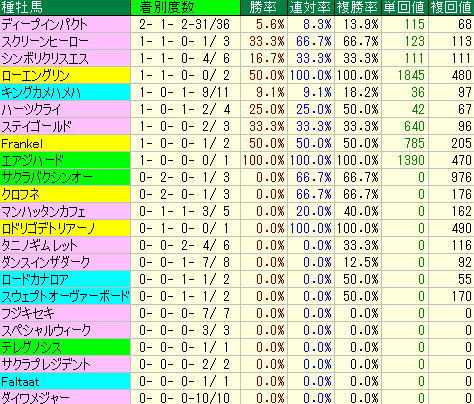Click スクリーンヒーロー's 123 単回値 value

pos(414,41)
